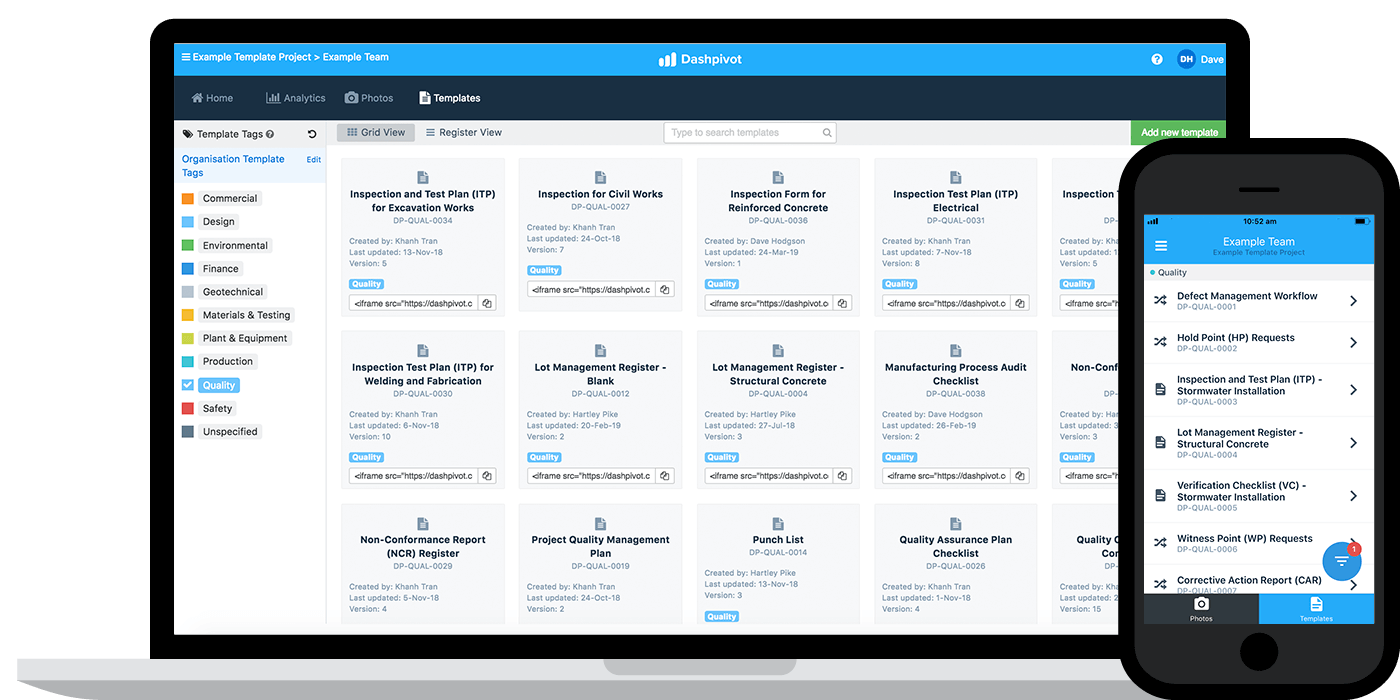Open the Photos tab in top navigation
Image resolution: width=1400 pixels, height=700 pixels.
click(x=369, y=98)
